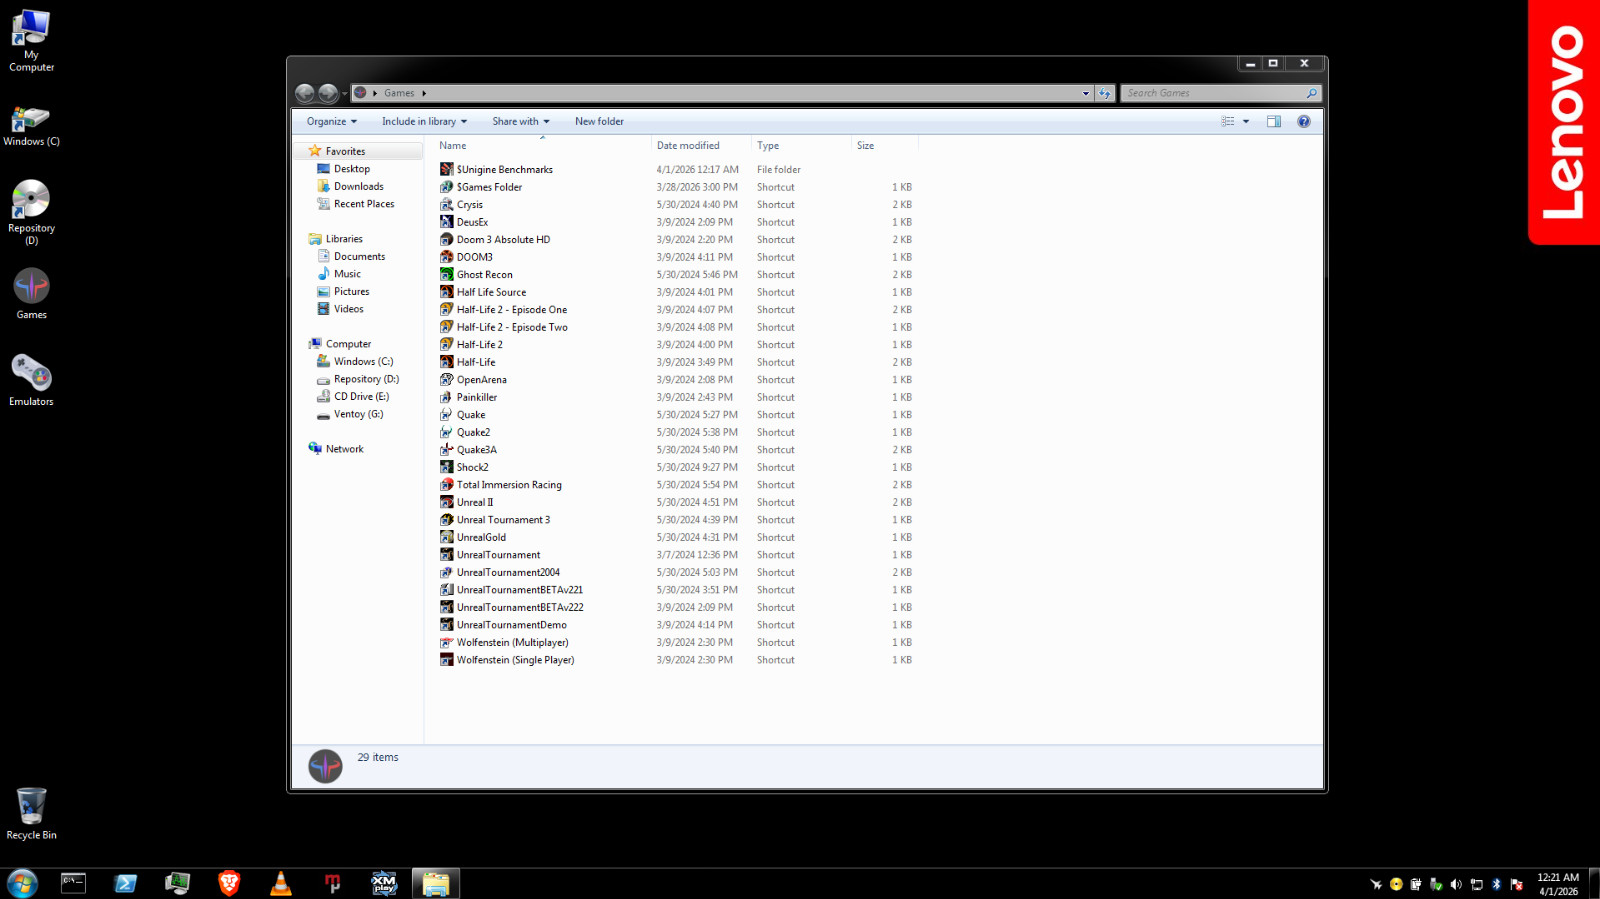Select Repository (D:) in the navigation pane
The image size is (1600, 899).
pos(366,379)
